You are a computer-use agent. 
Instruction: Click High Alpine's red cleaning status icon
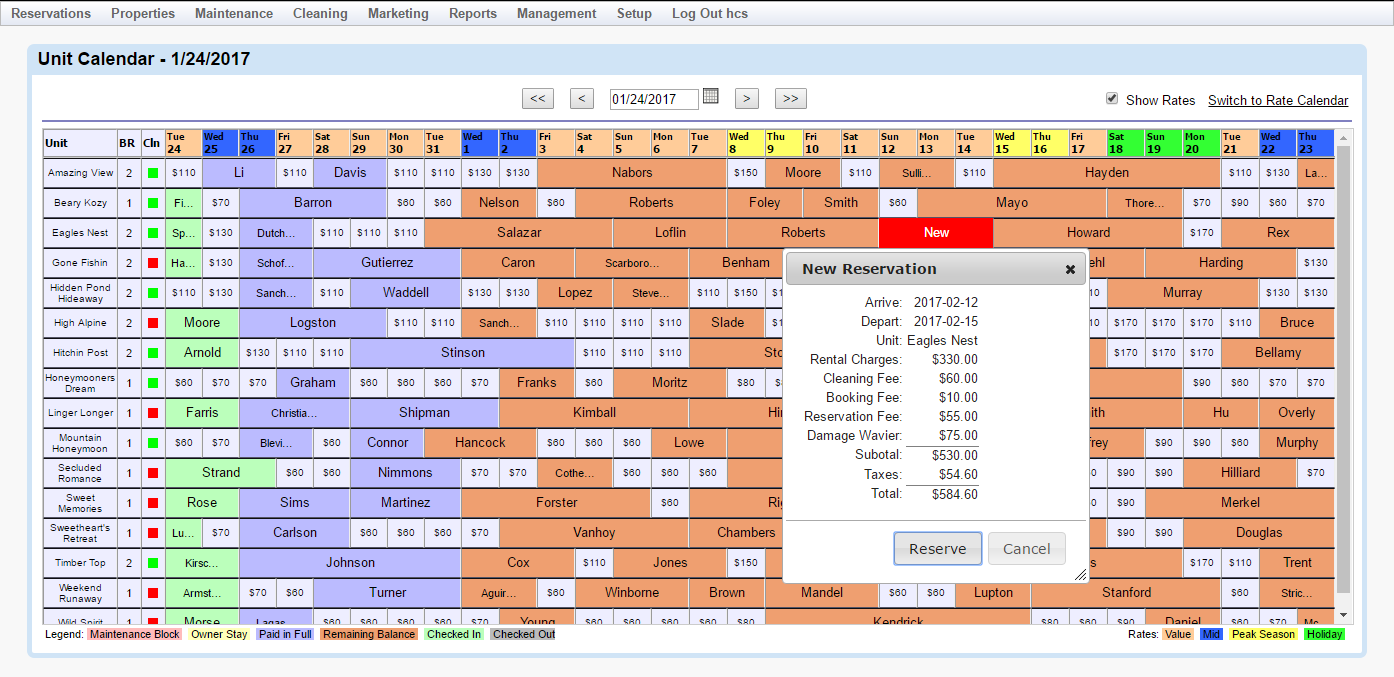tap(151, 322)
